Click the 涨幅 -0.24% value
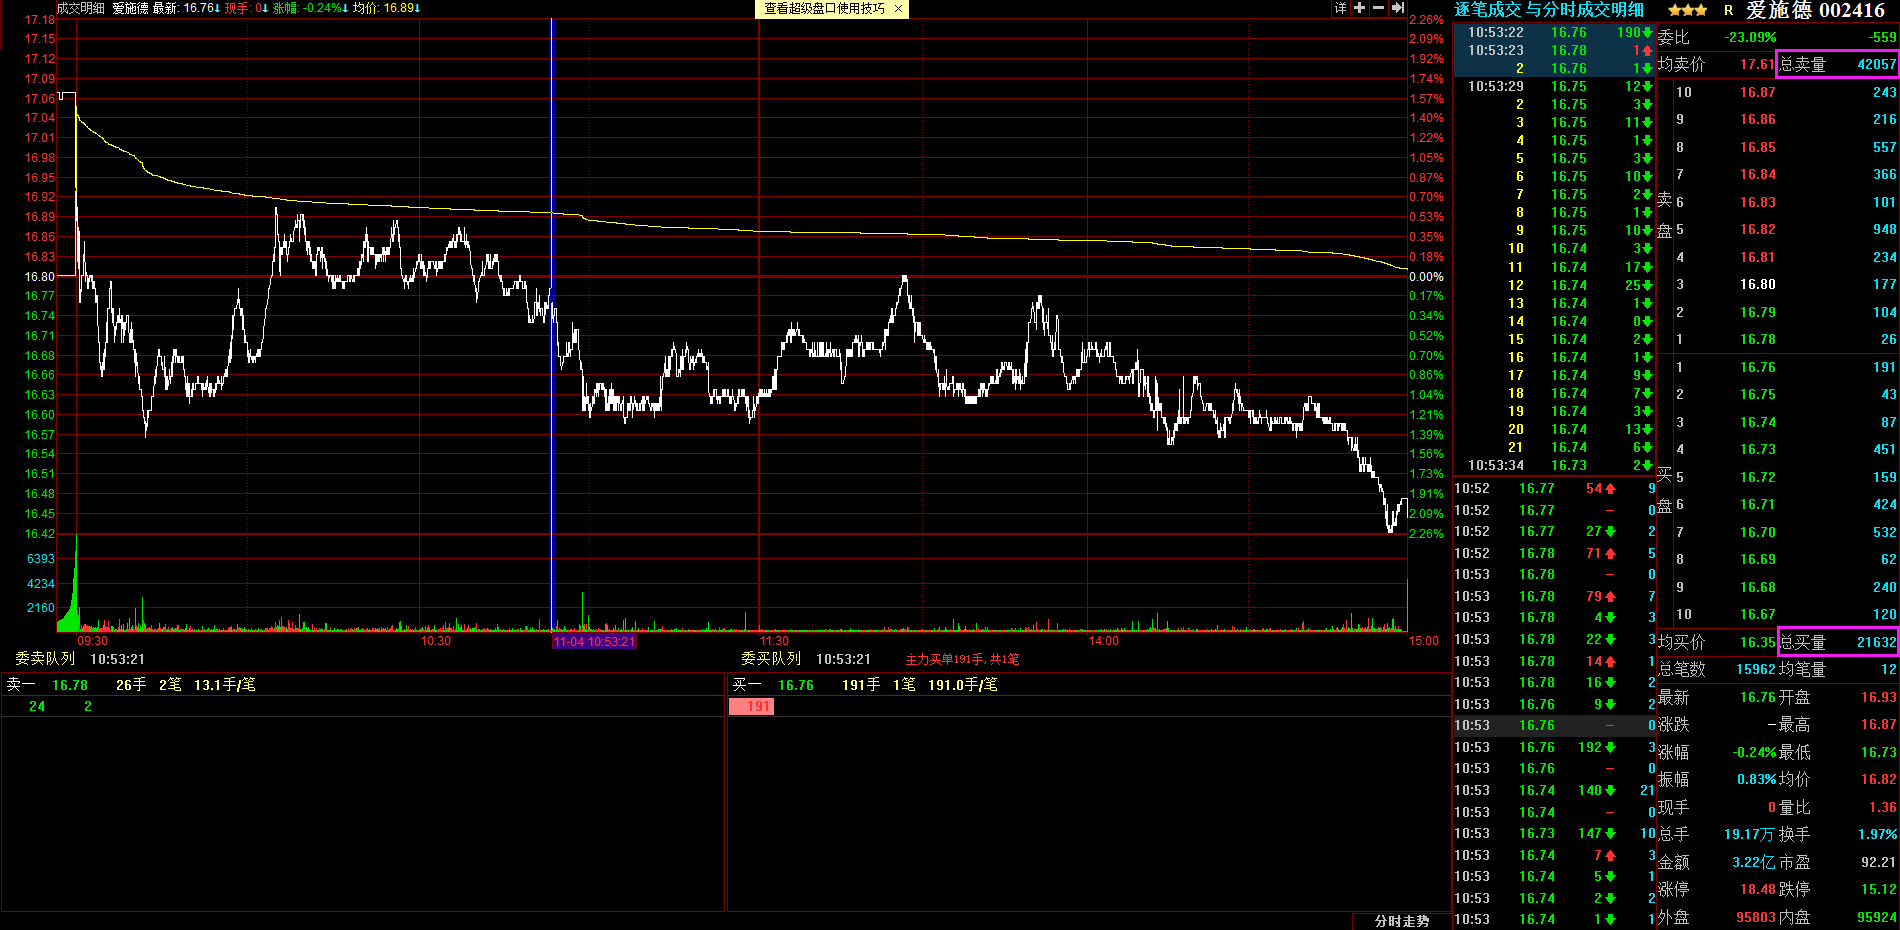Image resolution: width=1900 pixels, height=930 pixels. (1754, 752)
